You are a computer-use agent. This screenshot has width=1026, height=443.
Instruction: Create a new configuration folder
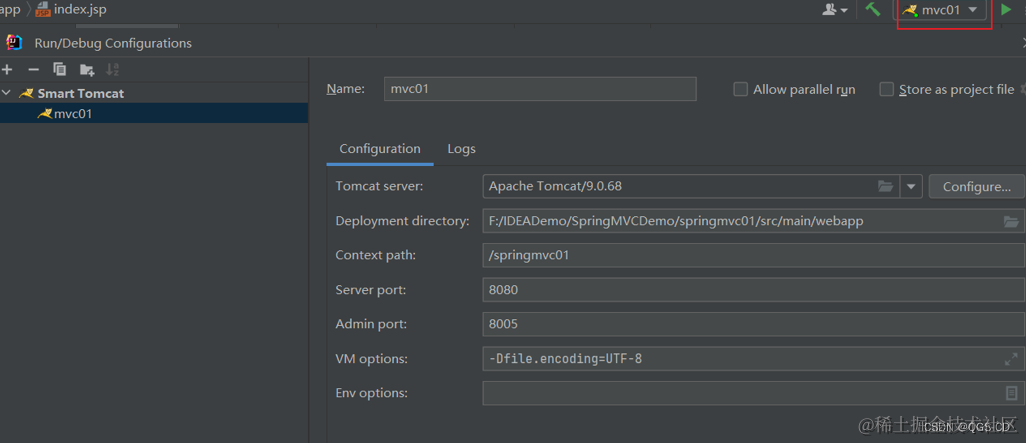[87, 69]
